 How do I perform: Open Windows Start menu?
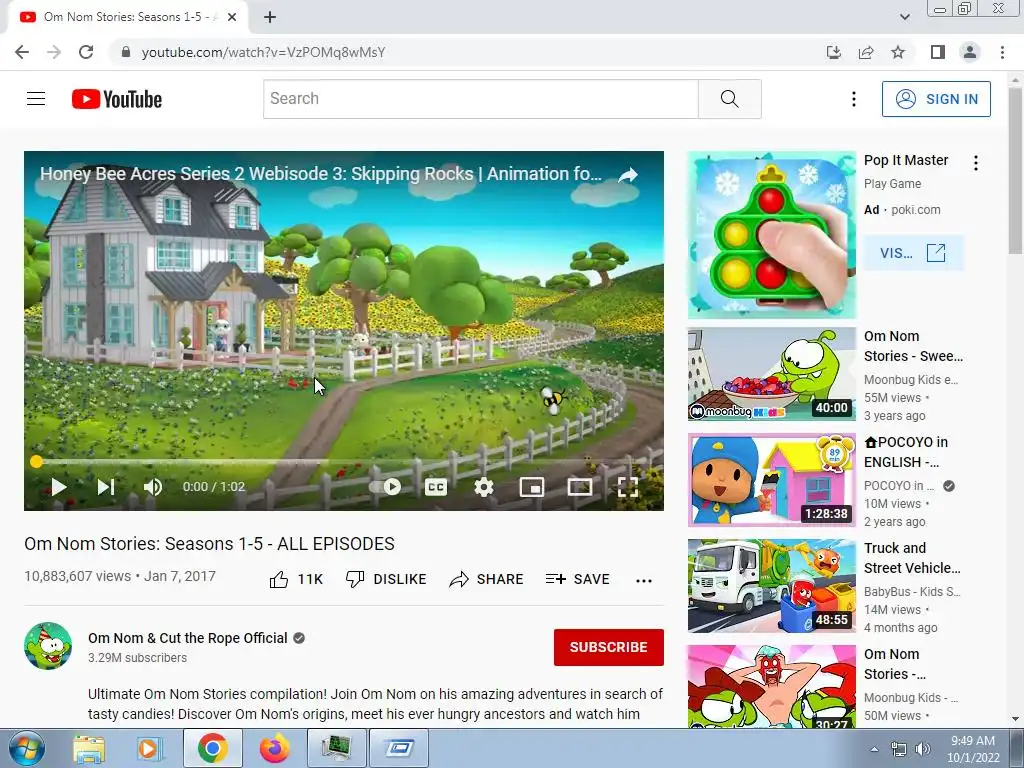pos(27,748)
